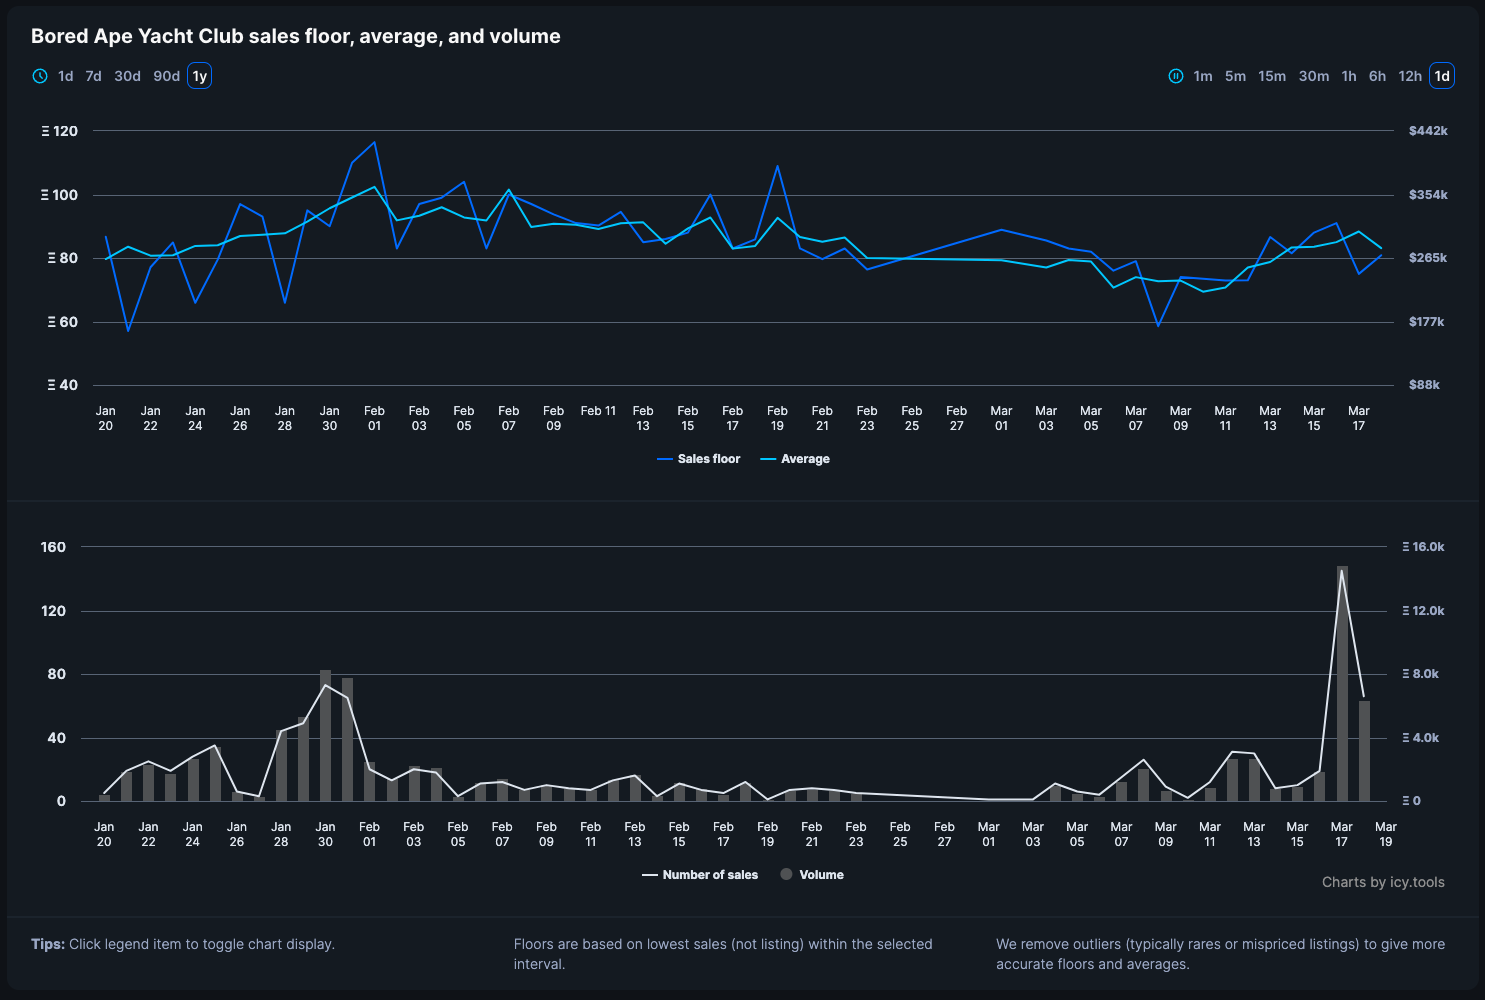Click the pause icon beside interval options
Screen dimensions: 1485x1000
(1176, 76)
